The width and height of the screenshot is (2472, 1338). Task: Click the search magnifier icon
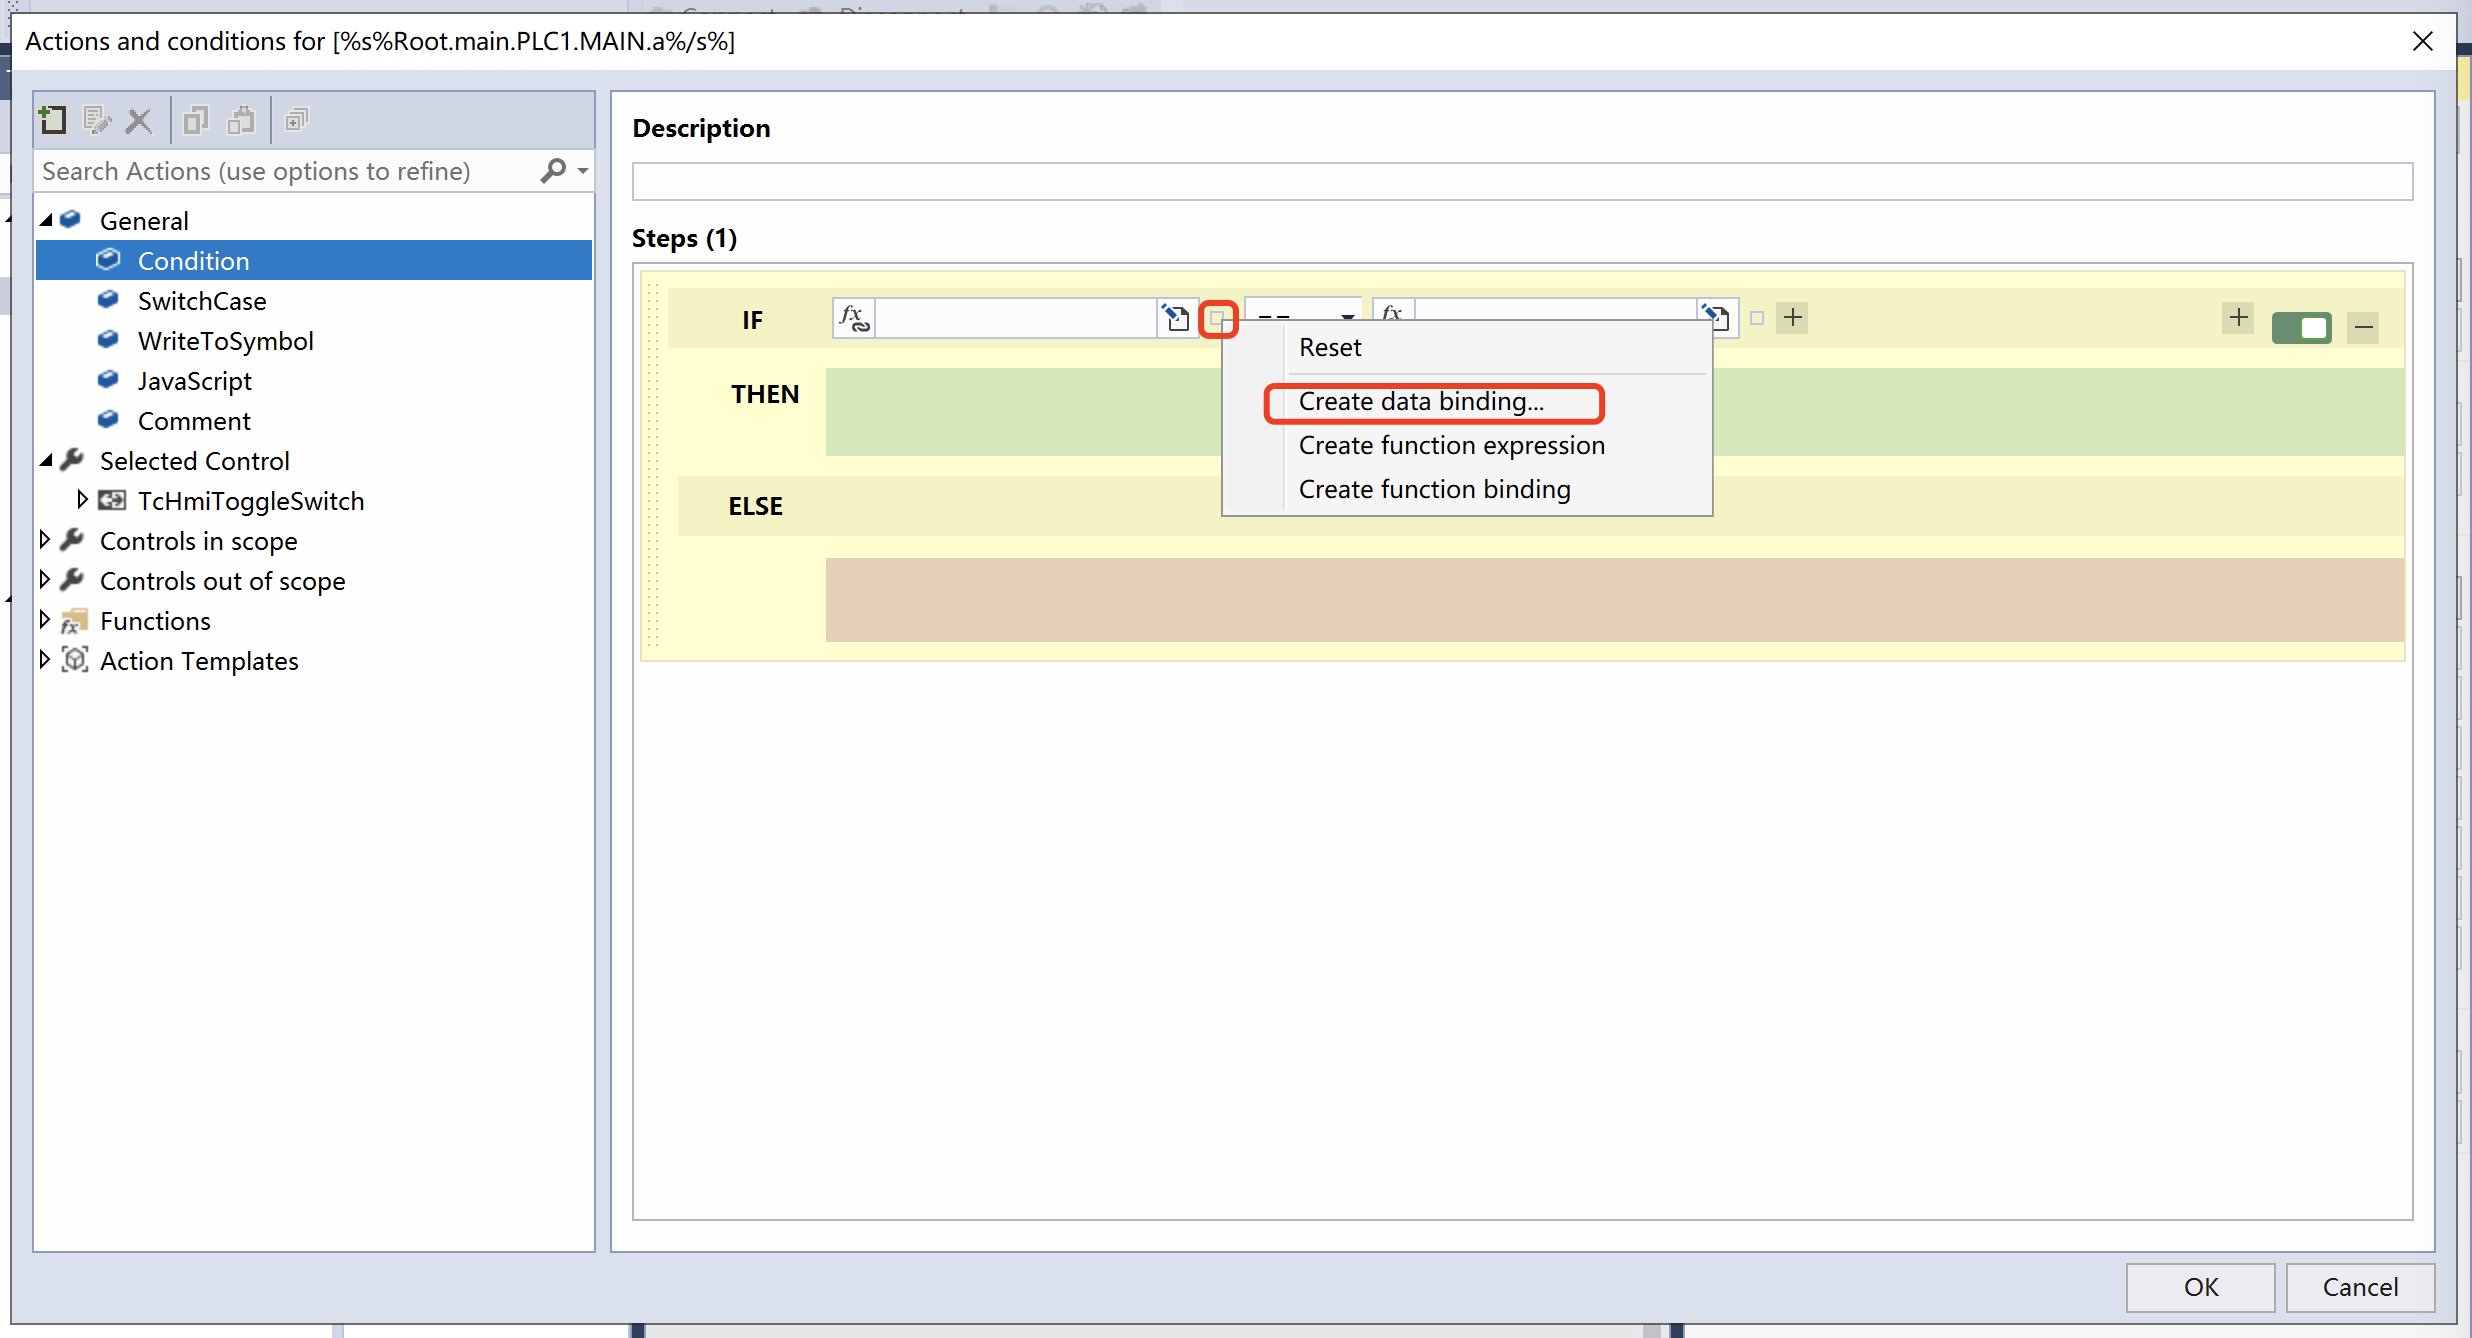click(x=553, y=171)
